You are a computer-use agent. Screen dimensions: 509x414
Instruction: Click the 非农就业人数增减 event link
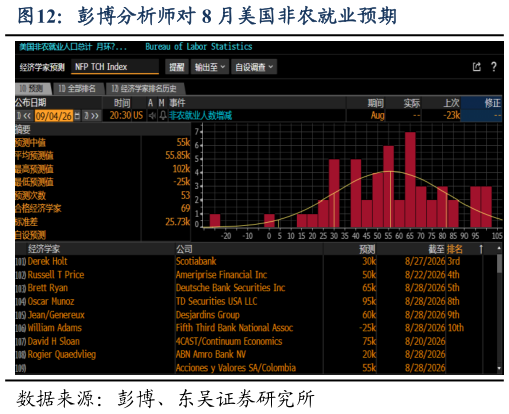(x=200, y=116)
